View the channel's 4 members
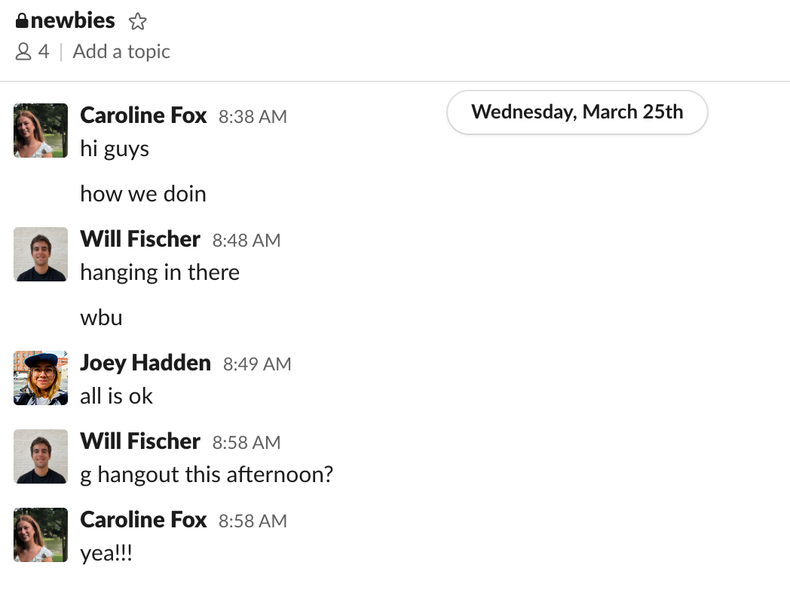The height and width of the screenshot is (593, 790). click(32, 52)
